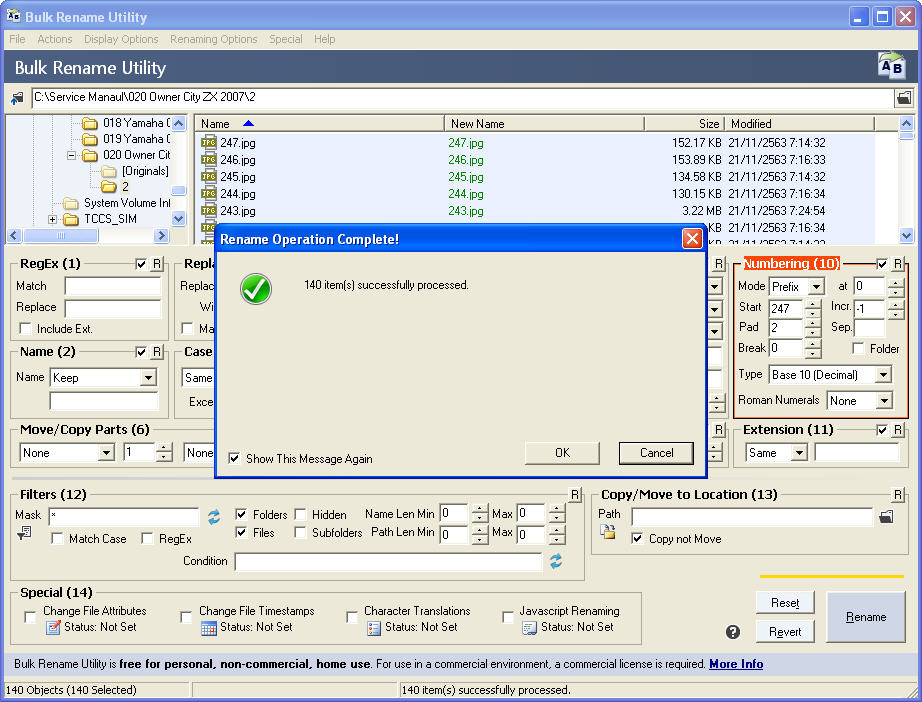922x702 pixels.
Task: Click the Change File Attributes status icon
Action: click(54, 627)
